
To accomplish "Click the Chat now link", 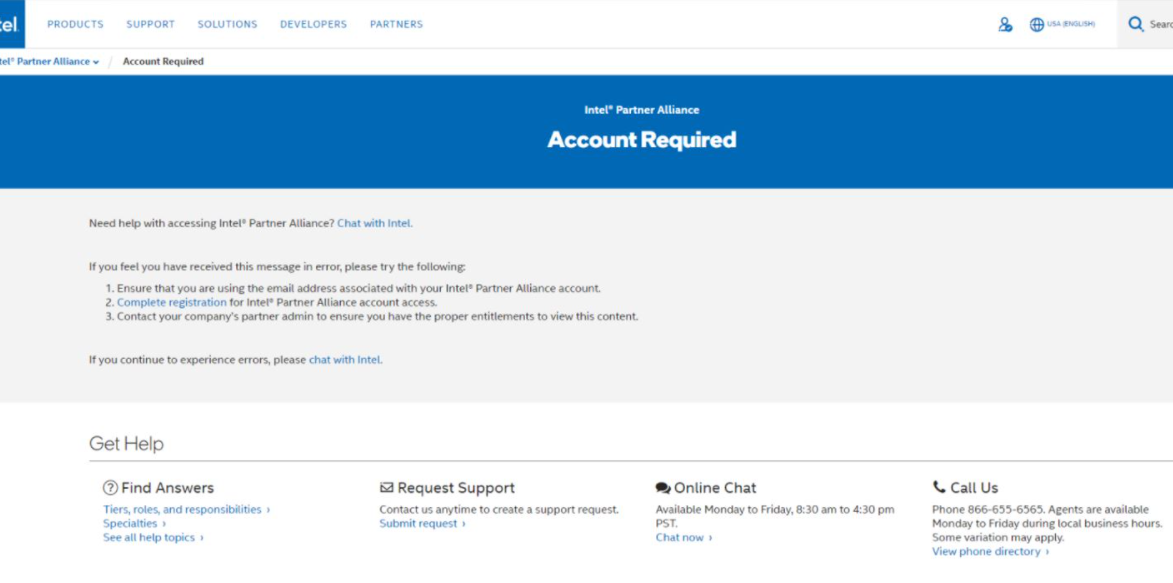I will click(683, 538).
